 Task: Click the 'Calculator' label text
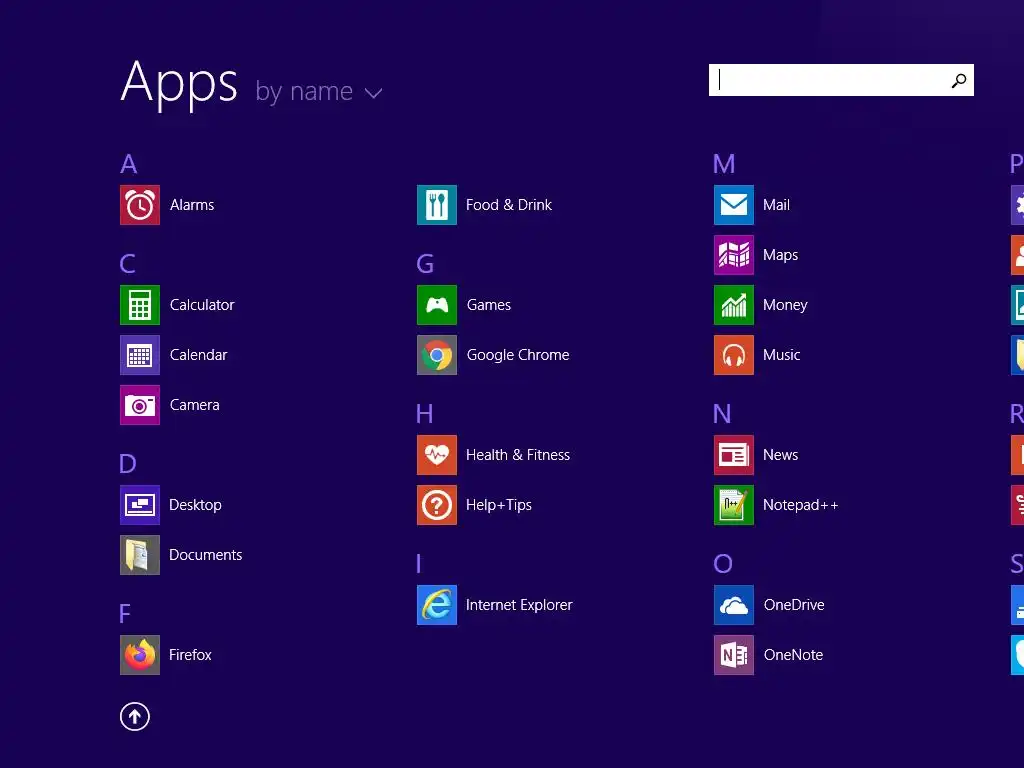[x=202, y=305]
